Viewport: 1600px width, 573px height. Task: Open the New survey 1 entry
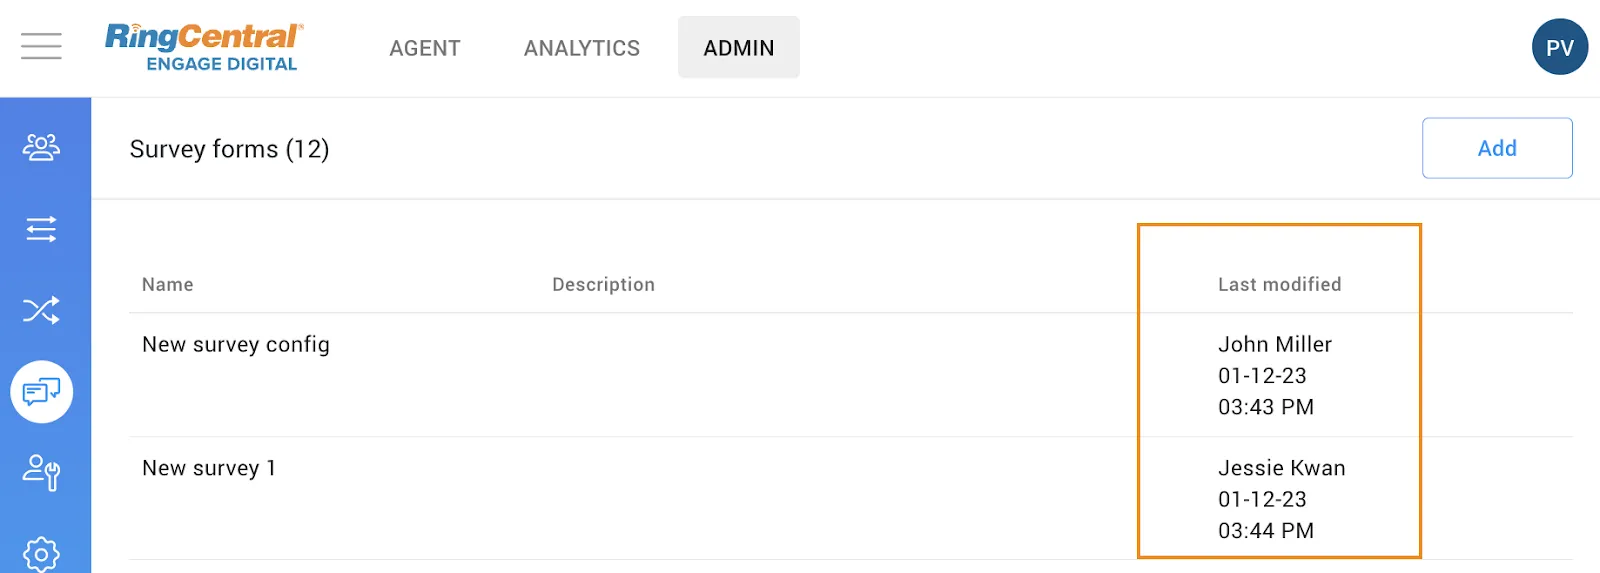coord(209,468)
